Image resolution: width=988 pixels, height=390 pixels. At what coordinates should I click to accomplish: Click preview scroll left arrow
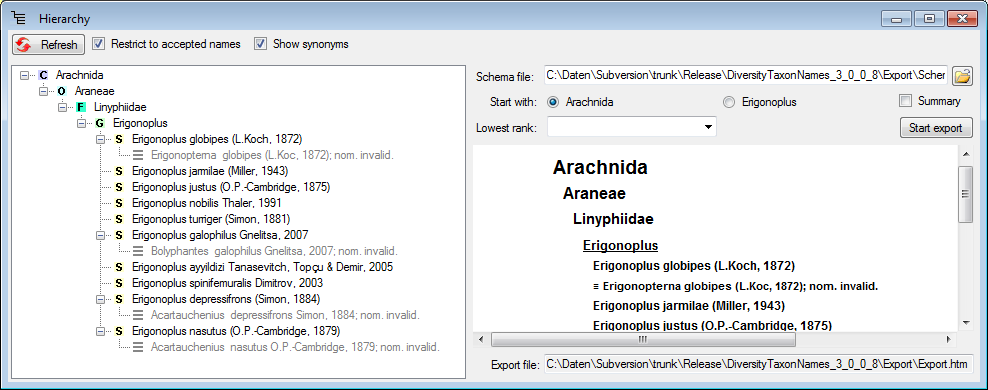[x=482, y=340]
